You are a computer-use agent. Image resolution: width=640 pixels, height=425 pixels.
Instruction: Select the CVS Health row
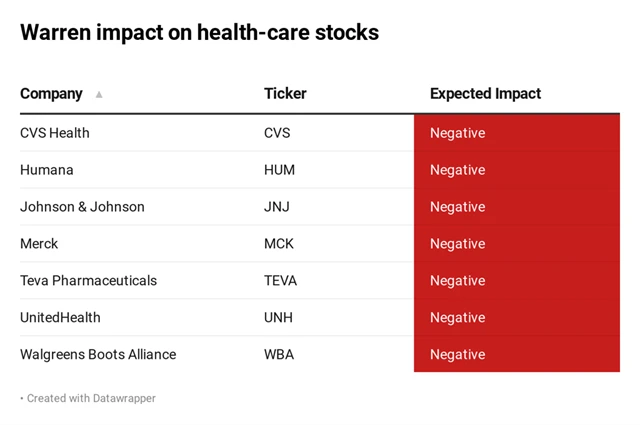(x=55, y=133)
